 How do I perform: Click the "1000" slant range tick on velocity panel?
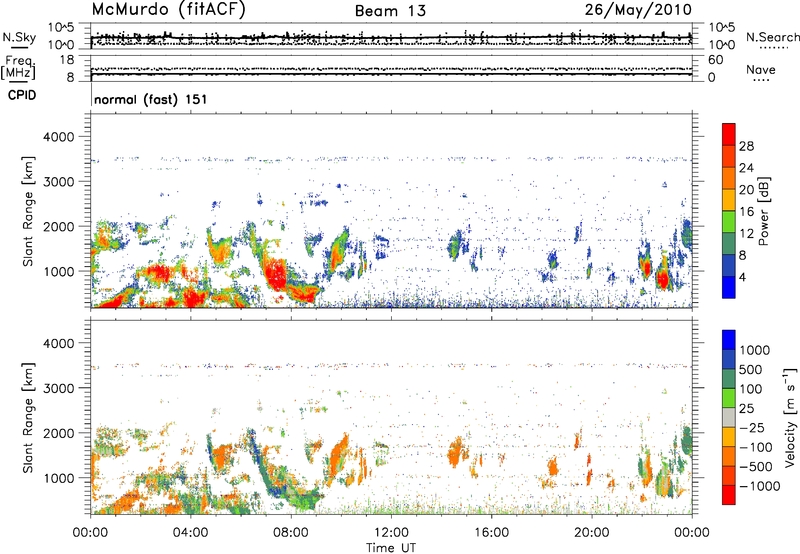pyautogui.click(x=59, y=478)
